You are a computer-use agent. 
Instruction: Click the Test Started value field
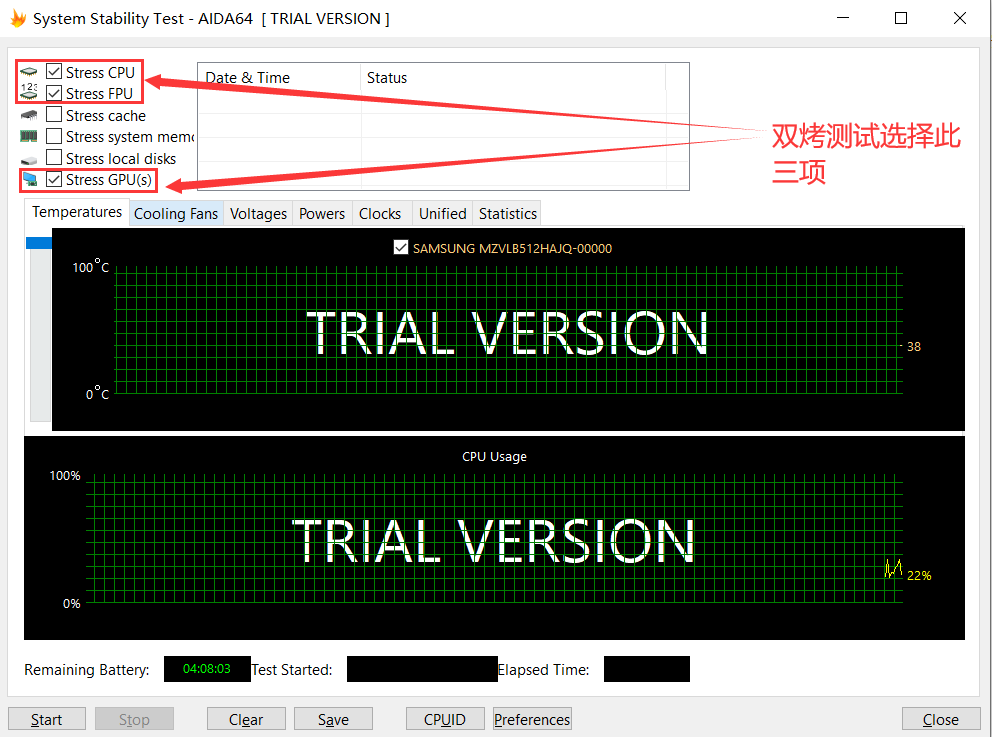coord(422,669)
